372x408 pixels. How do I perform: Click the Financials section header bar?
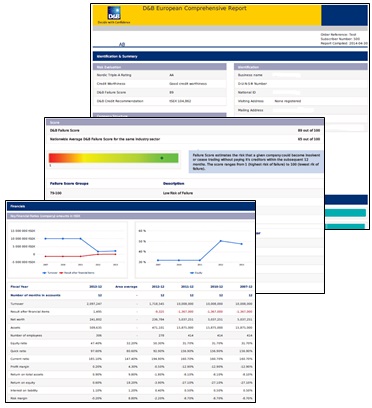[x=131, y=206]
